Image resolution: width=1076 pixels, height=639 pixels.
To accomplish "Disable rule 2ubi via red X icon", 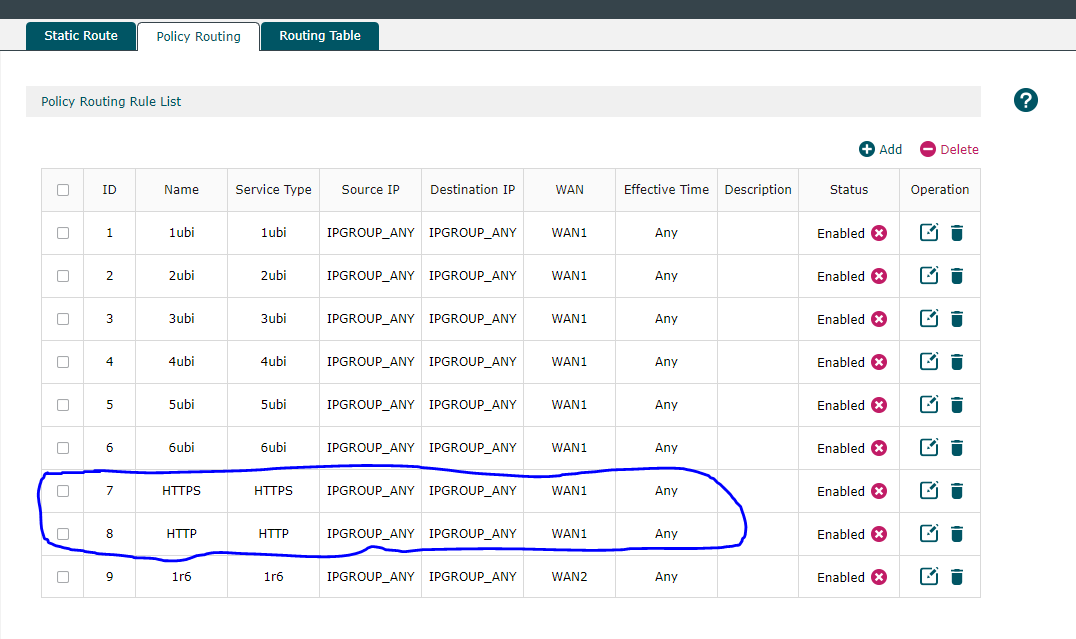I will tap(878, 276).
